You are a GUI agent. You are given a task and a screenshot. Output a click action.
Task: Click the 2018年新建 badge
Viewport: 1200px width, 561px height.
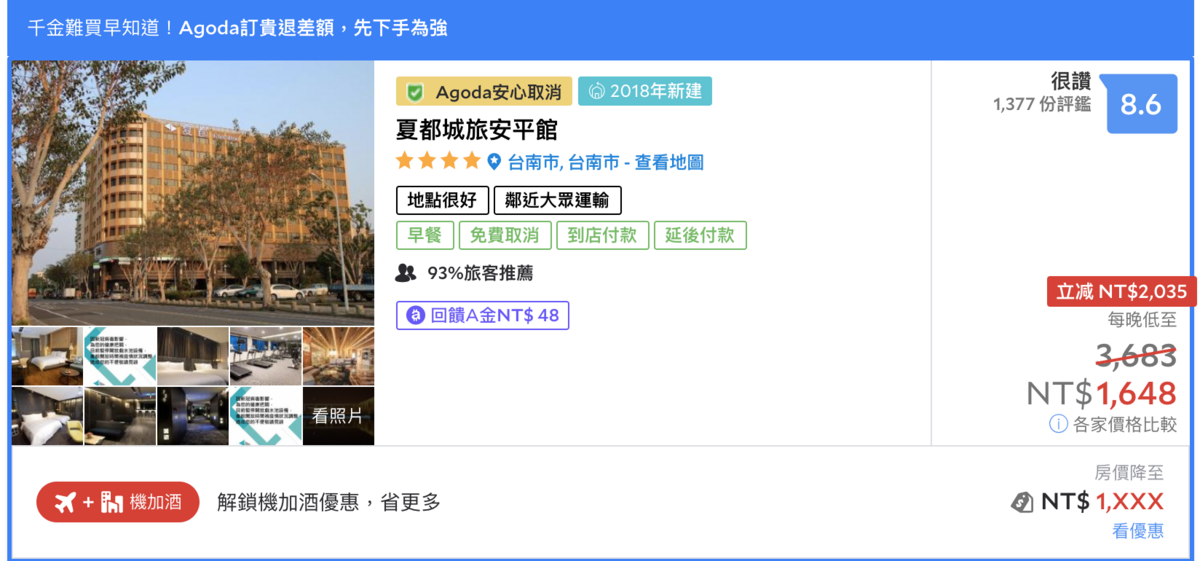[645, 92]
